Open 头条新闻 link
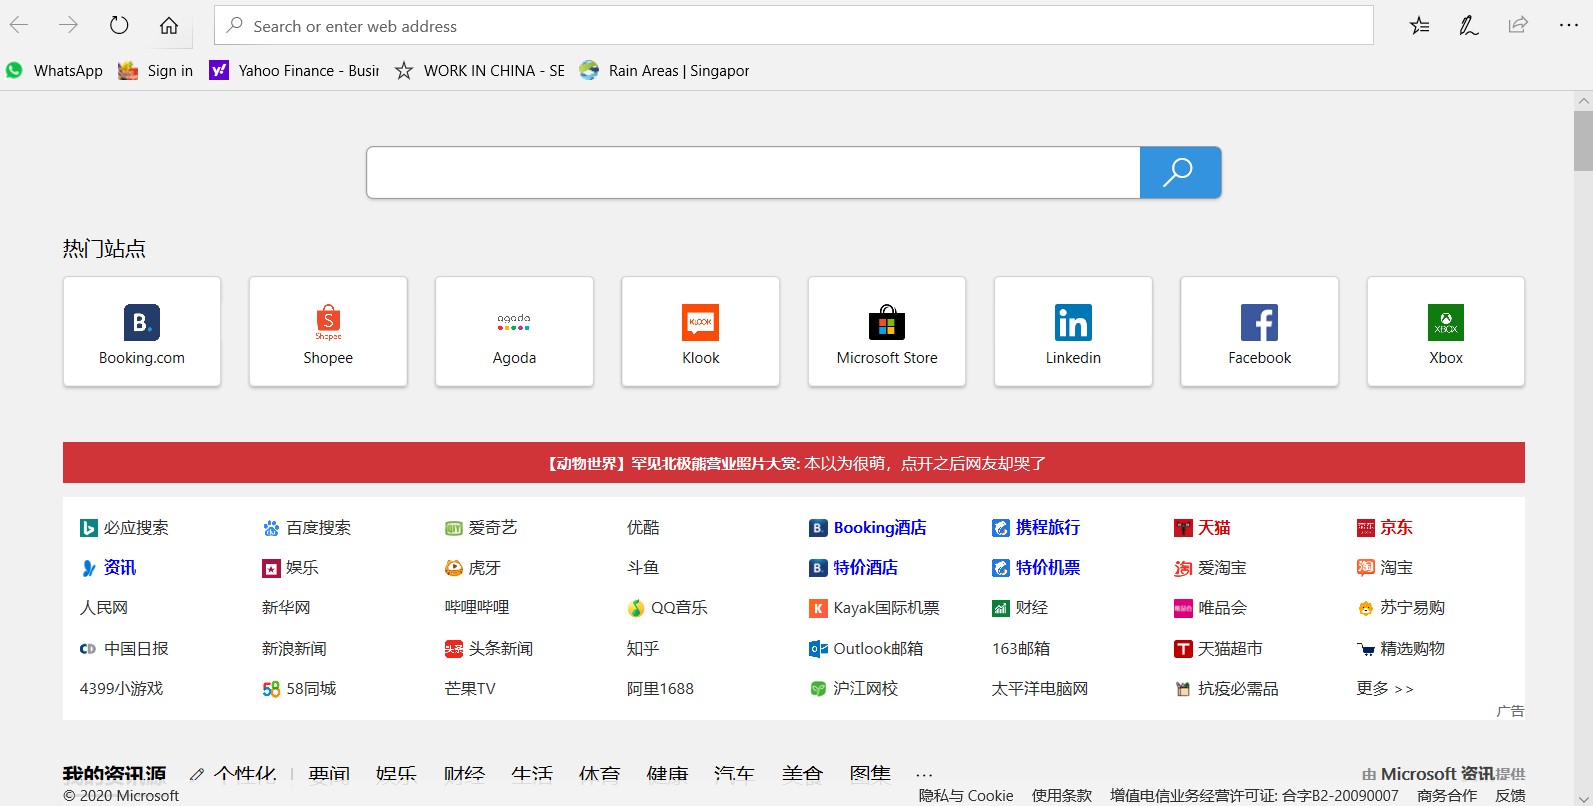Screen dimensions: 1593x806 (x=489, y=649)
